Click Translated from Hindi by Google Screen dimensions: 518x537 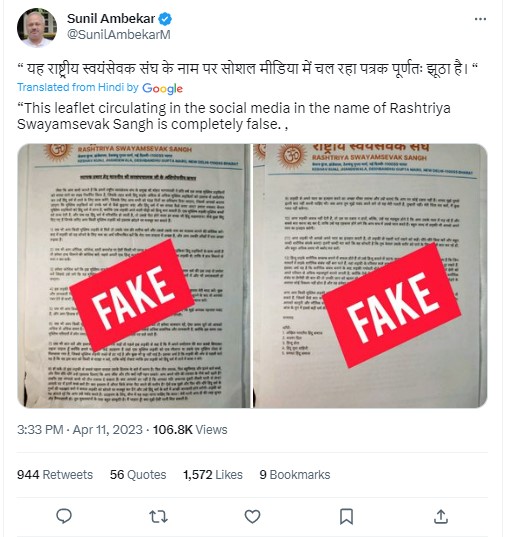pyautogui.click(x=100, y=88)
